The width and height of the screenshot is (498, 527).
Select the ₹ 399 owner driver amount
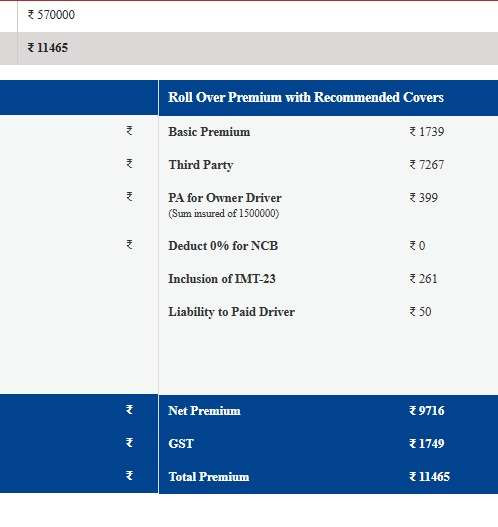tap(423, 198)
